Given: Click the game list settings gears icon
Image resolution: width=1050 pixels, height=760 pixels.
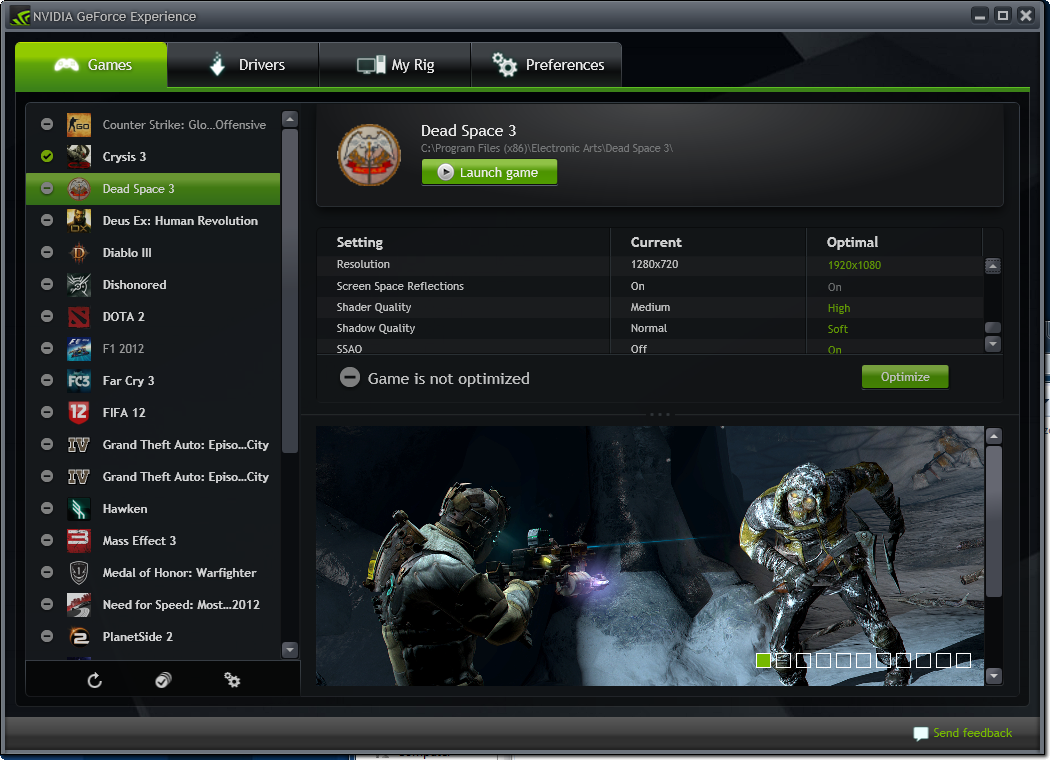Looking at the screenshot, I should pos(232,680).
